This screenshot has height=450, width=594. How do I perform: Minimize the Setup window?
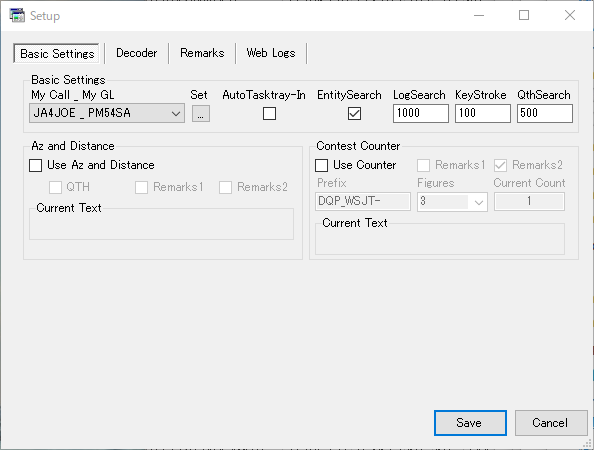479,16
